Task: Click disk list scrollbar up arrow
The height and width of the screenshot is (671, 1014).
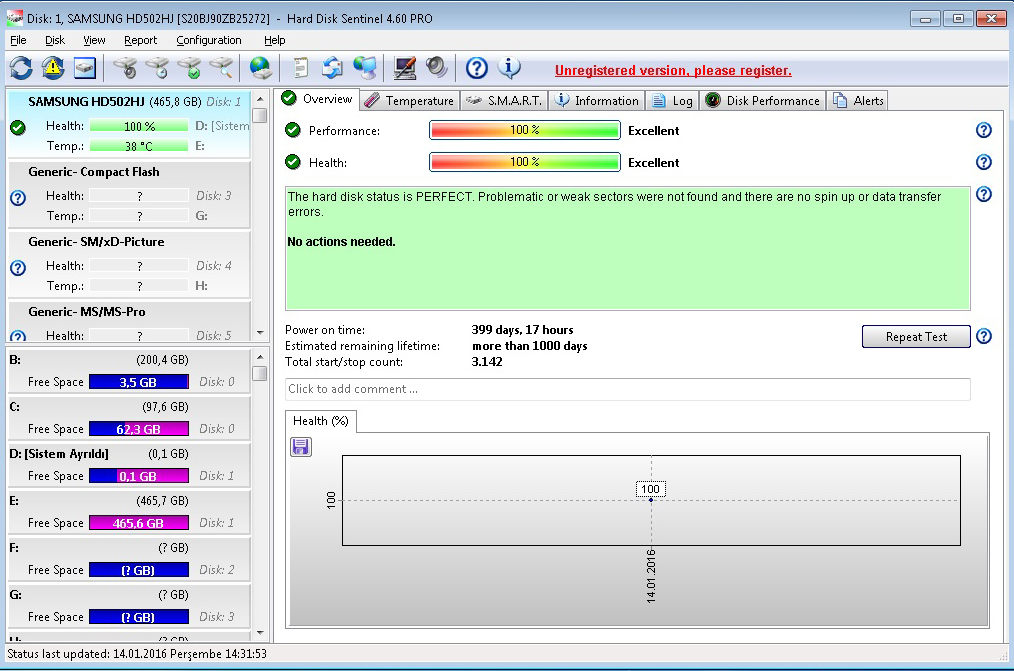Action: [260, 99]
